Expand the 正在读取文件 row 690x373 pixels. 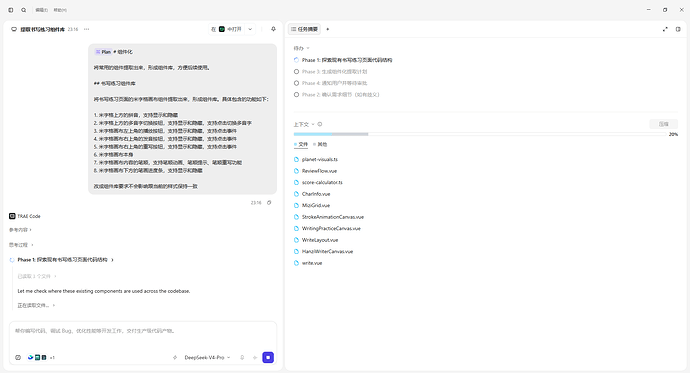36,305
